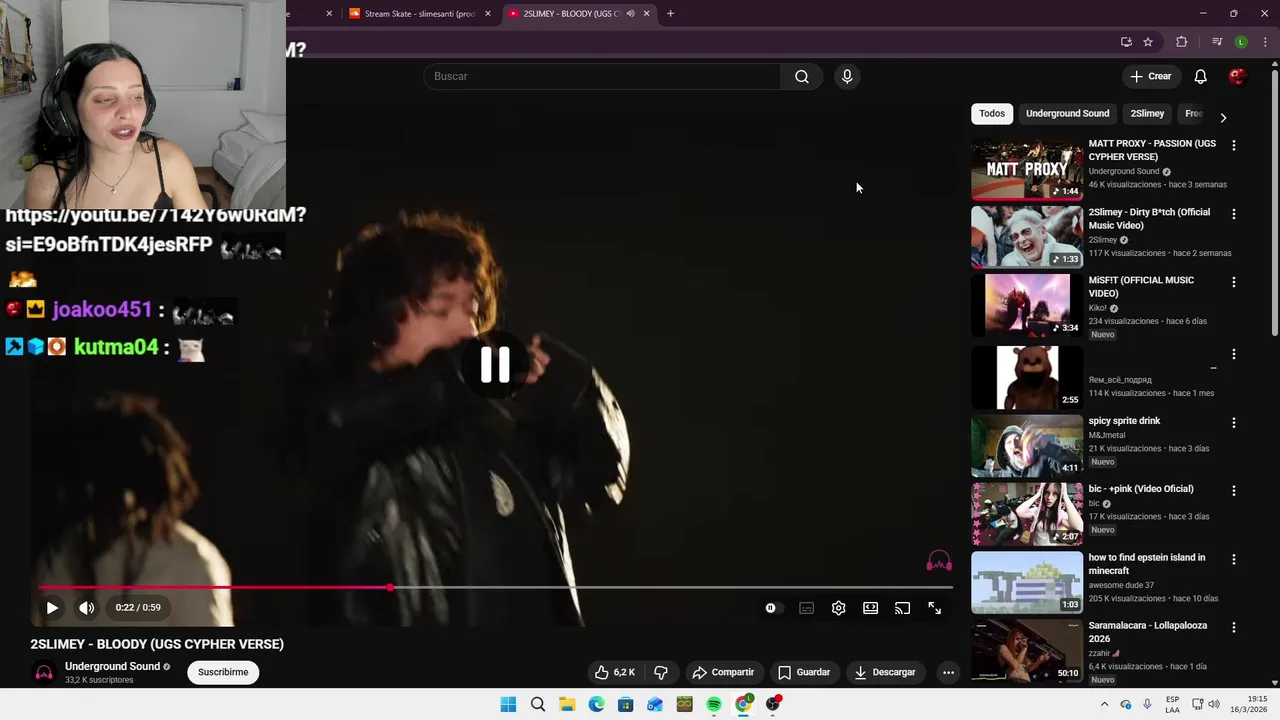Open the spicy sprite drink video title

click(x=1124, y=421)
